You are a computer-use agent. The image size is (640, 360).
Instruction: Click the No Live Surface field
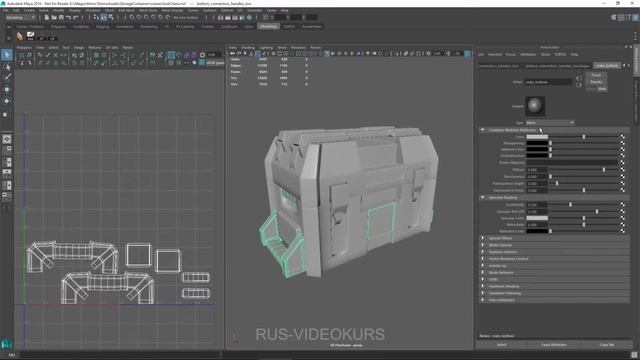coord(186,18)
